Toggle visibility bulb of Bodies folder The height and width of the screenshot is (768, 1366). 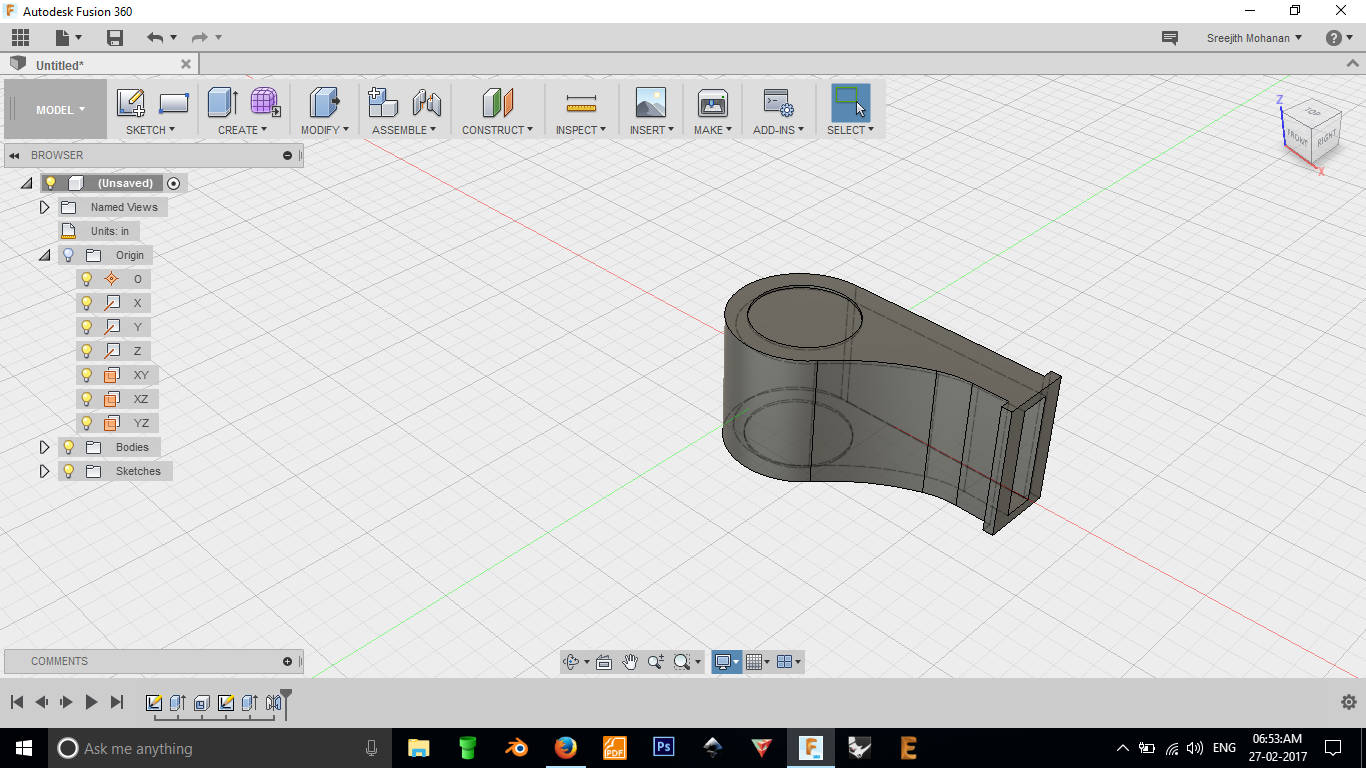(69, 447)
